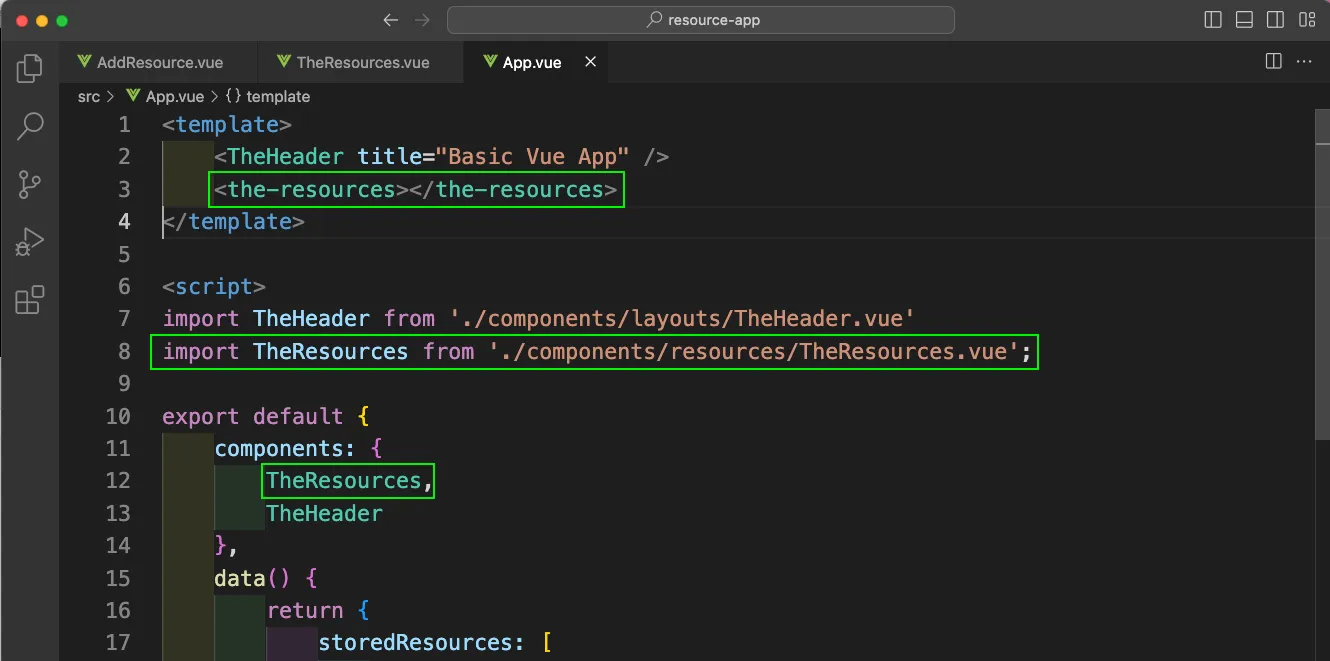This screenshot has height=661, width=1330.
Task: Open the Customize Layout menu icon
Action: pos(1306,20)
